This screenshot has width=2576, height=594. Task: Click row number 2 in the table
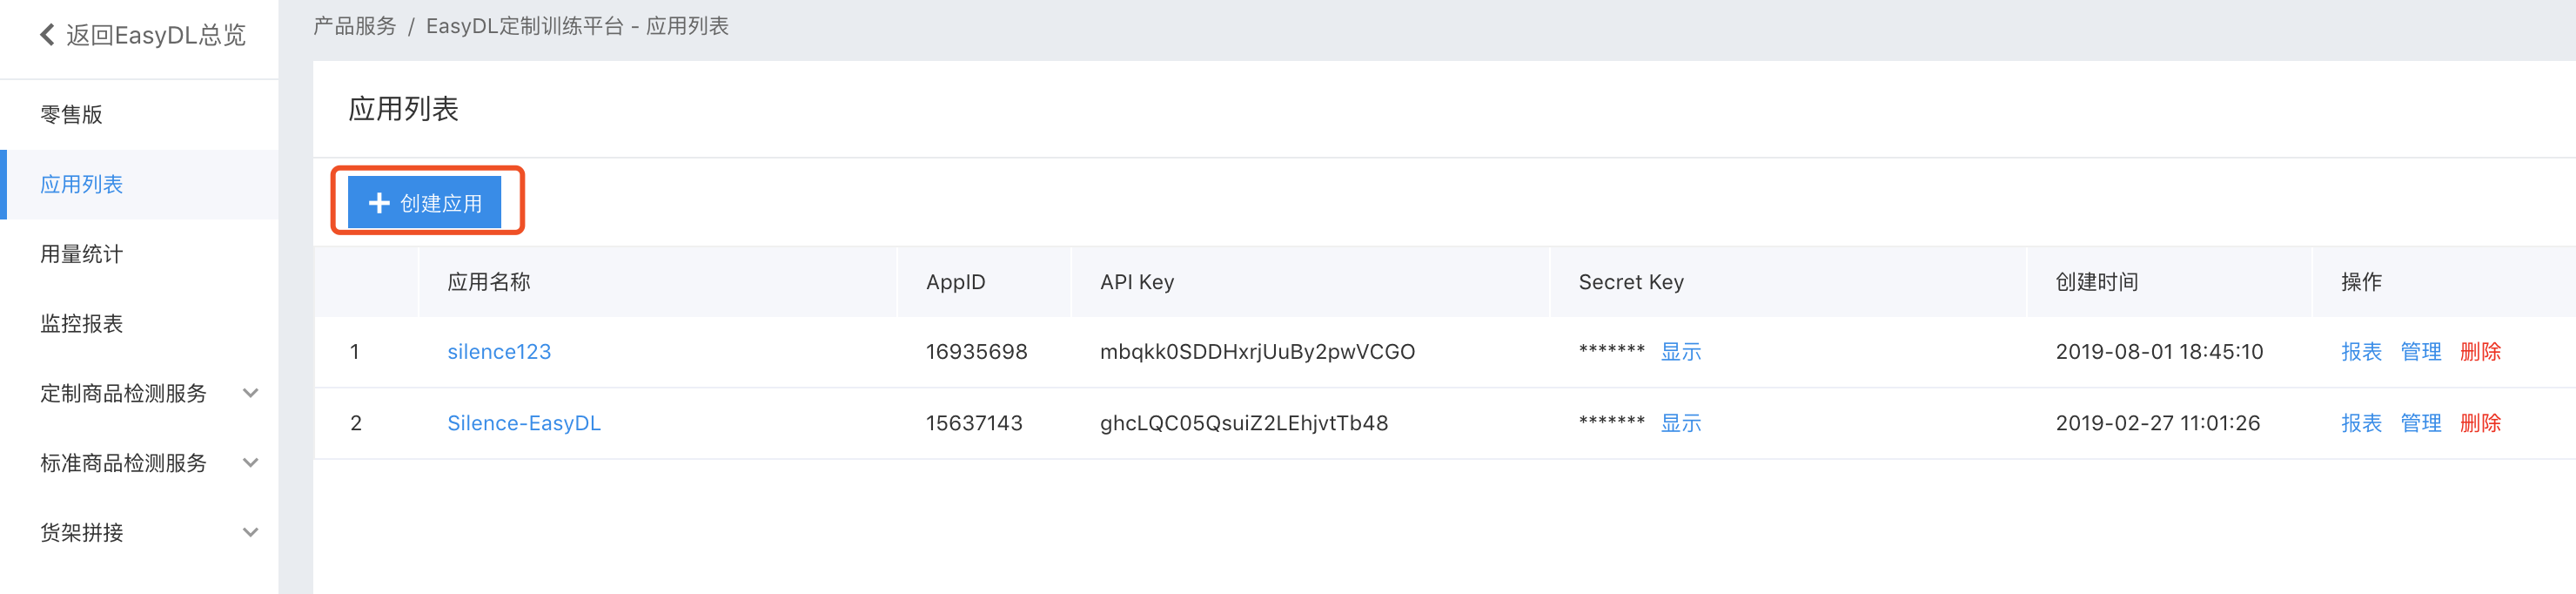356,423
